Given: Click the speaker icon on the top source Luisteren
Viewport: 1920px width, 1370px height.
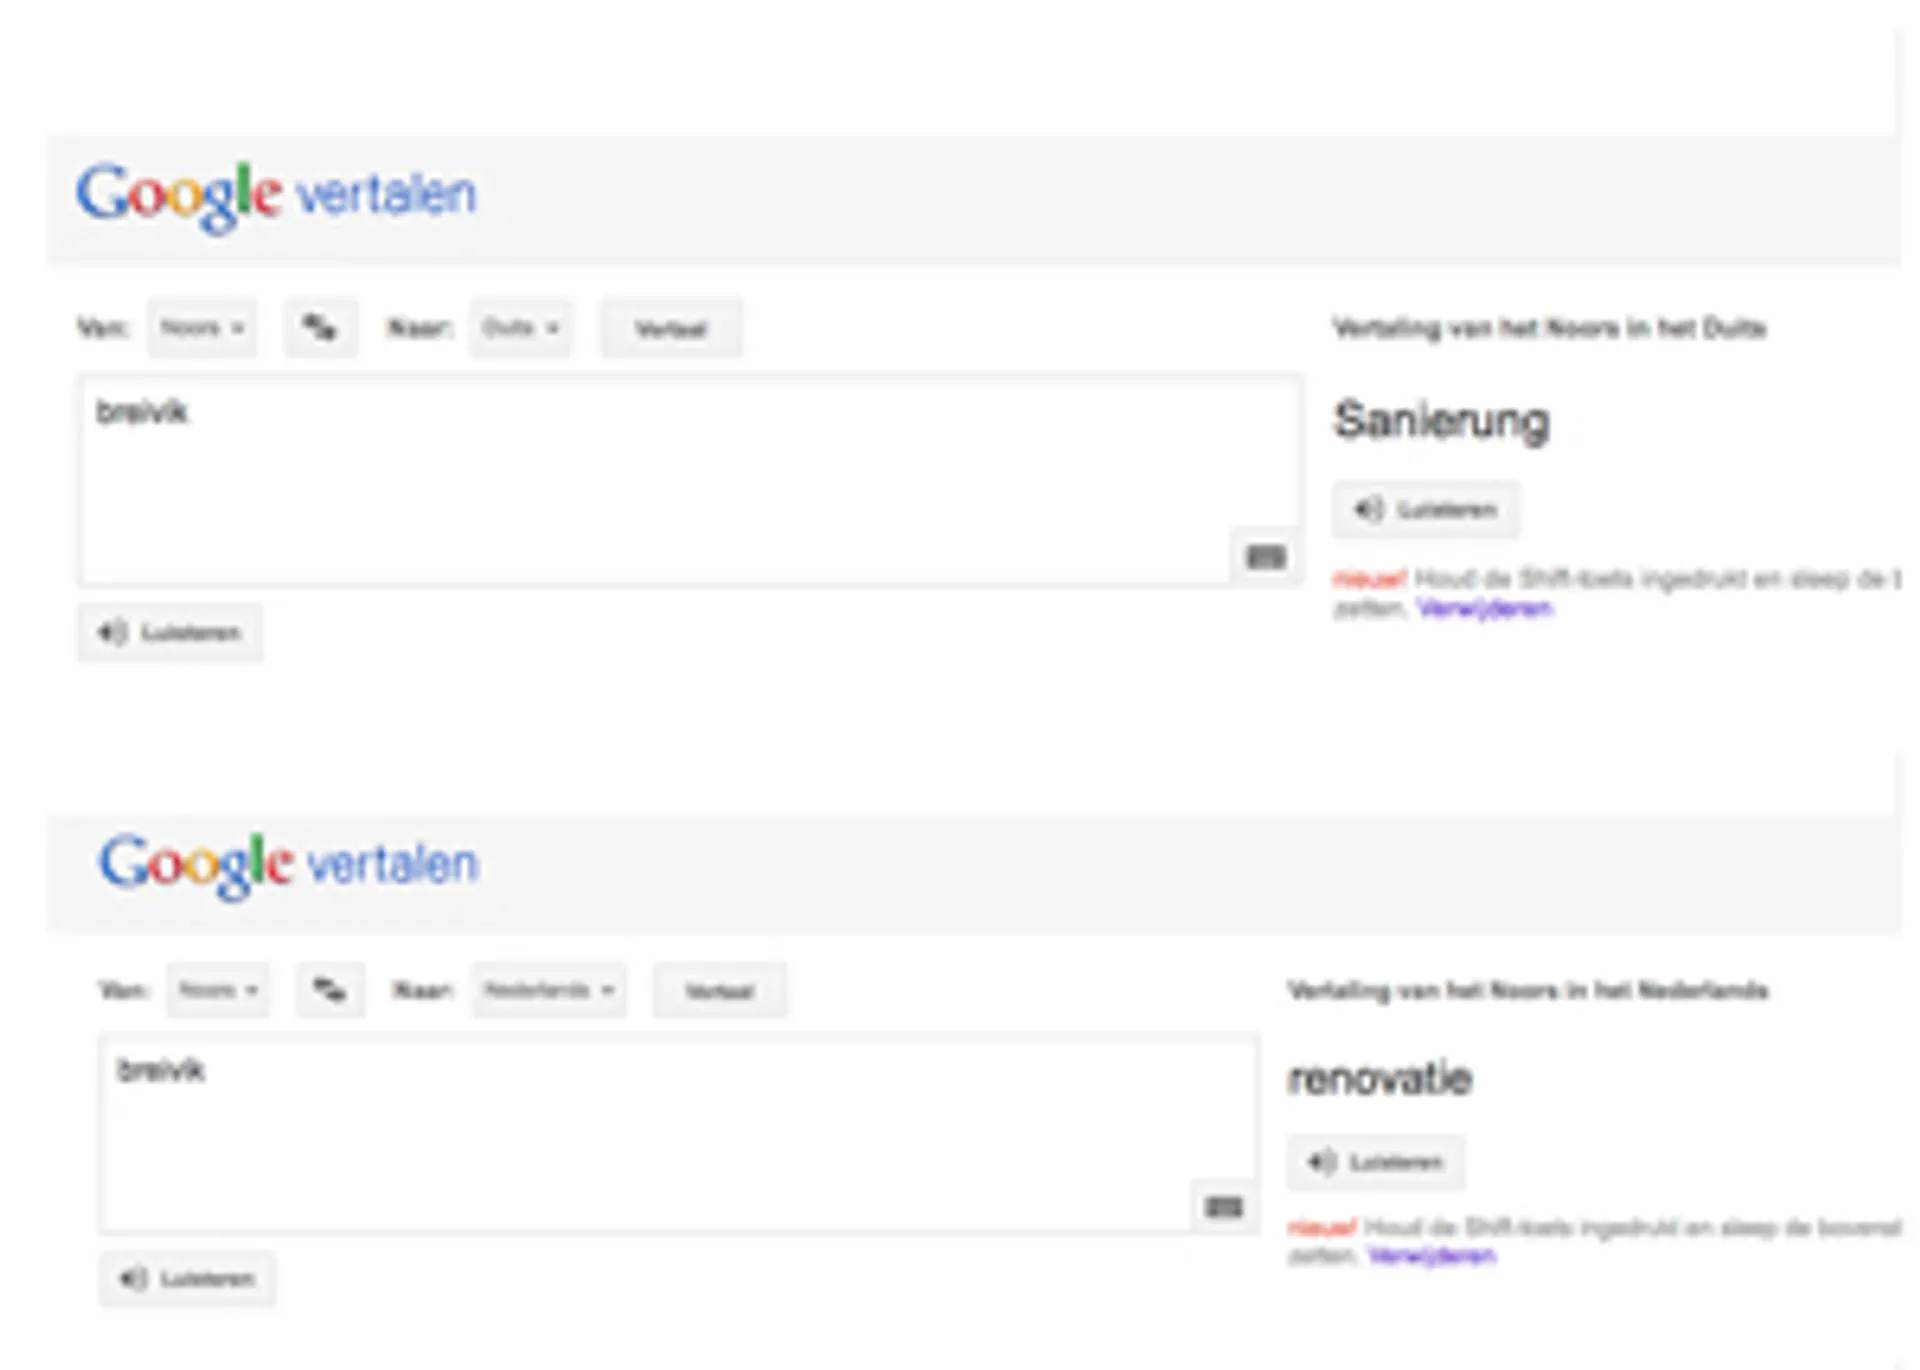Looking at the screenshot, I should pyautogui.click(x=113, y=633).
